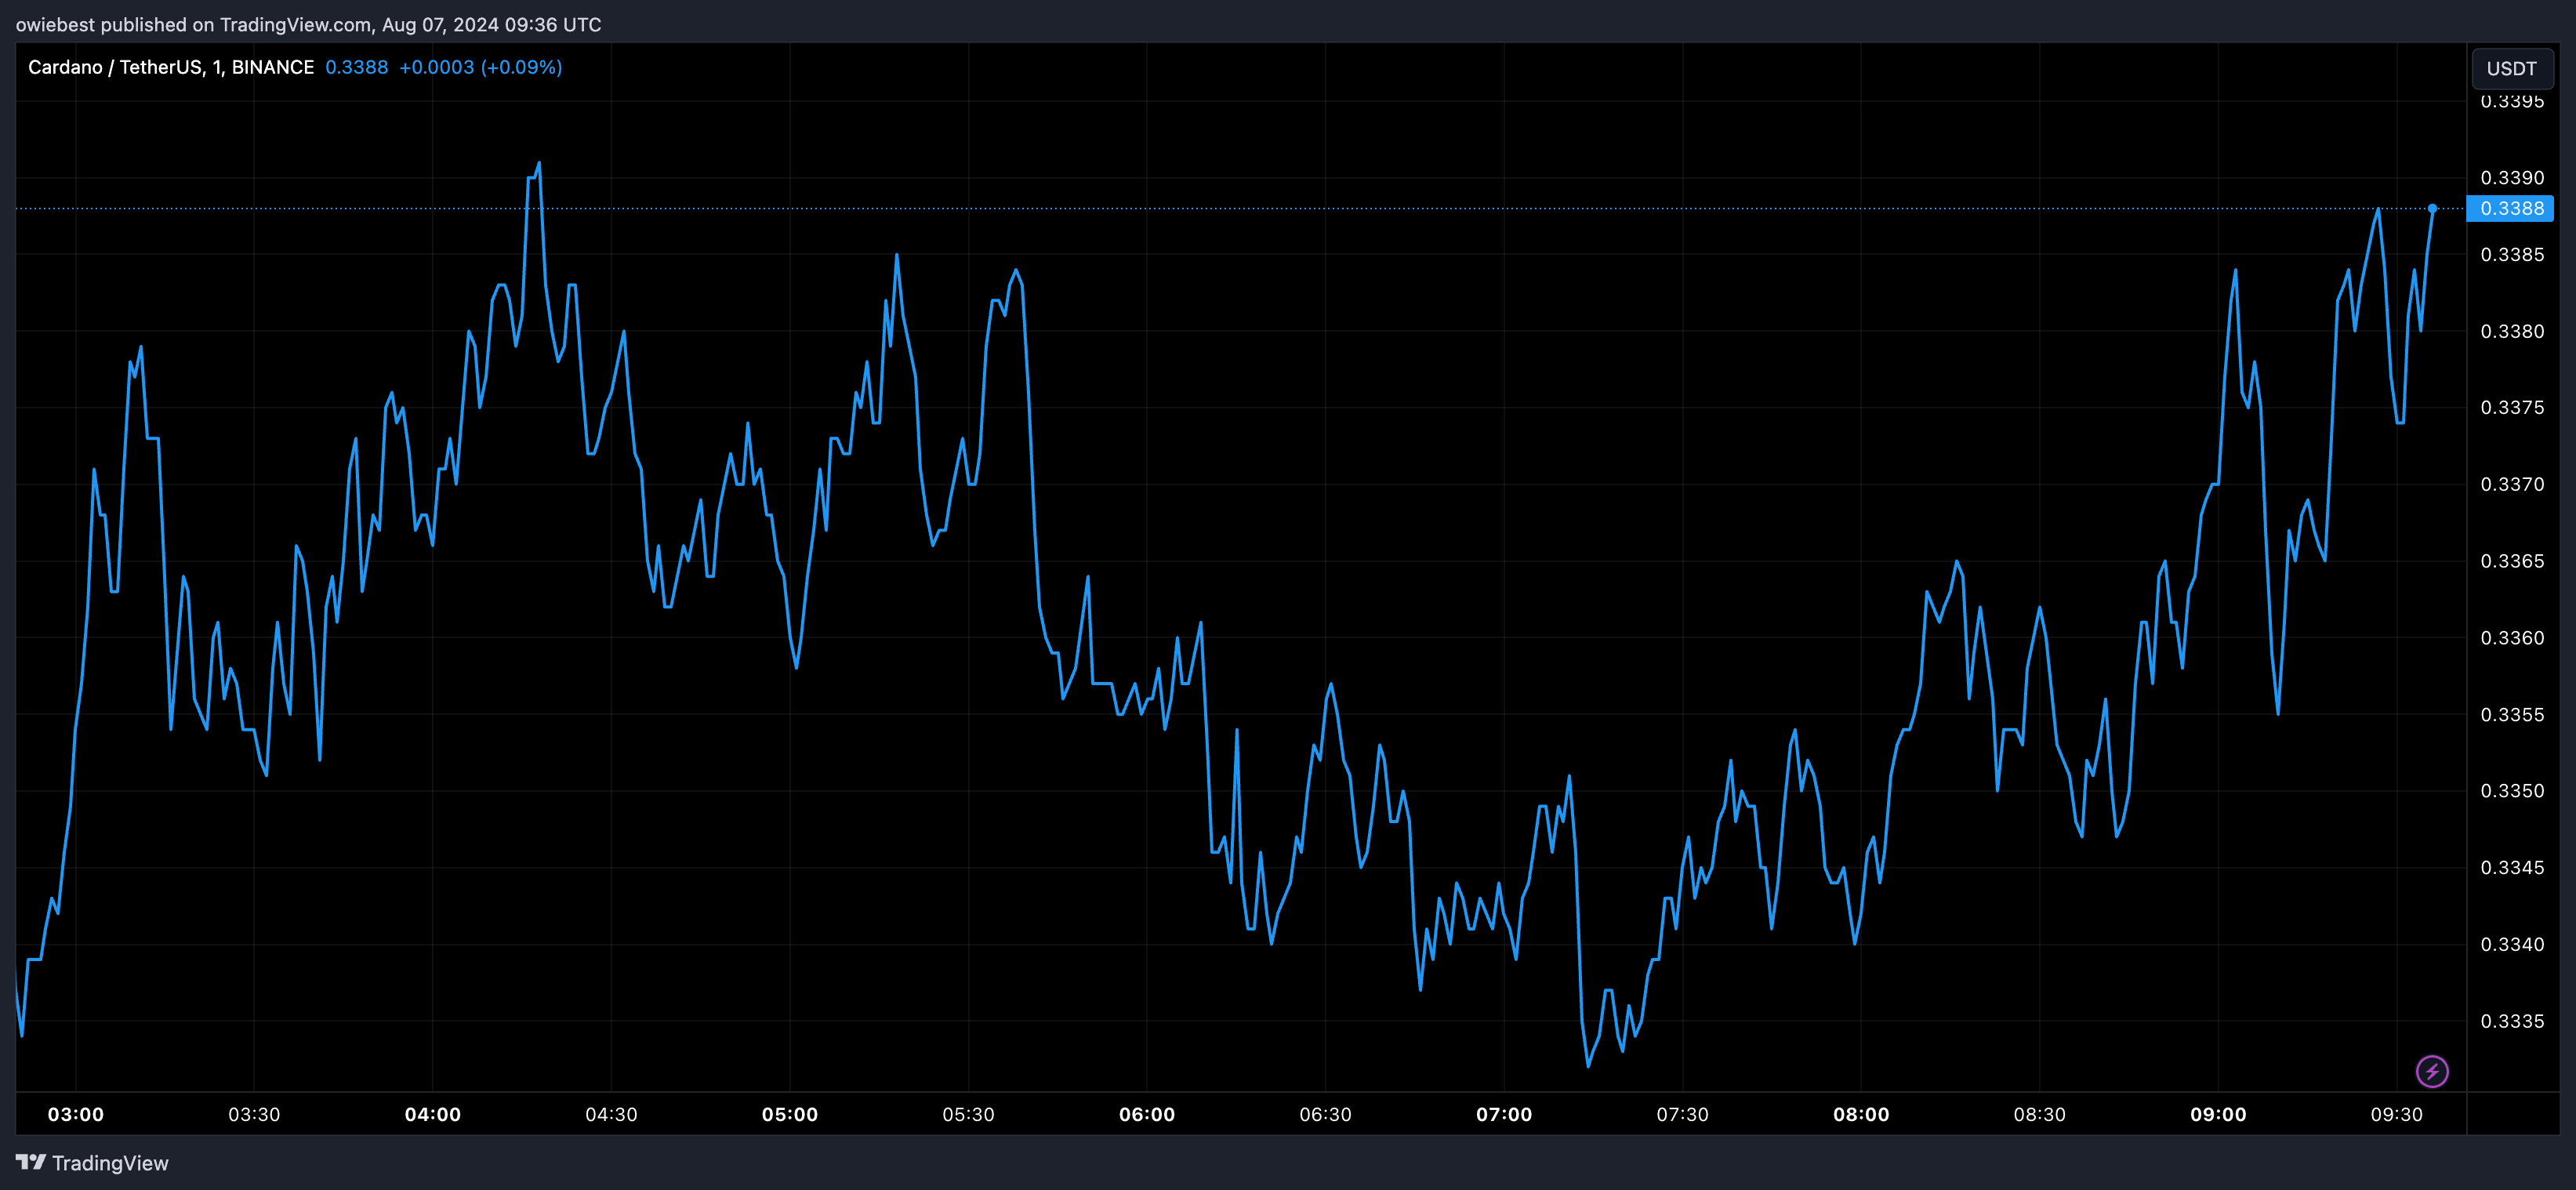Click the purple lightning bolt icon
This screenshot has height=1190, width=2576.
tap(2431, 1071)
